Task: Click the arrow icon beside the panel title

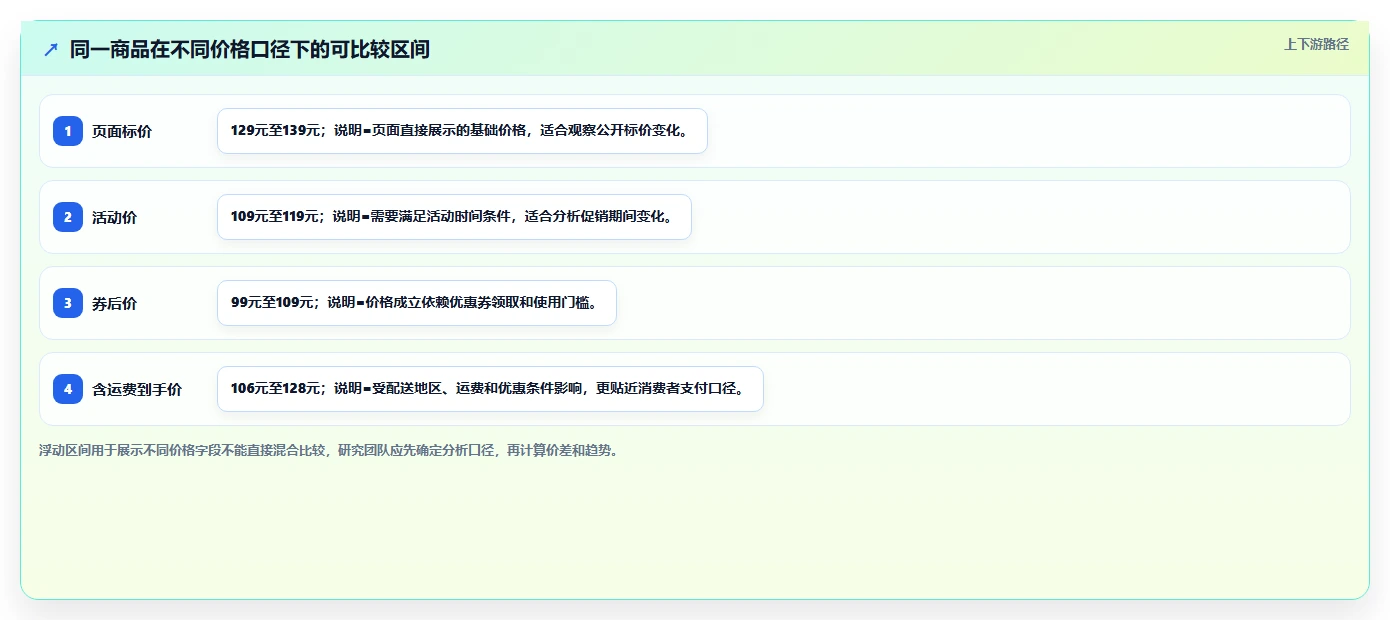Action: [x=51, y=49]
